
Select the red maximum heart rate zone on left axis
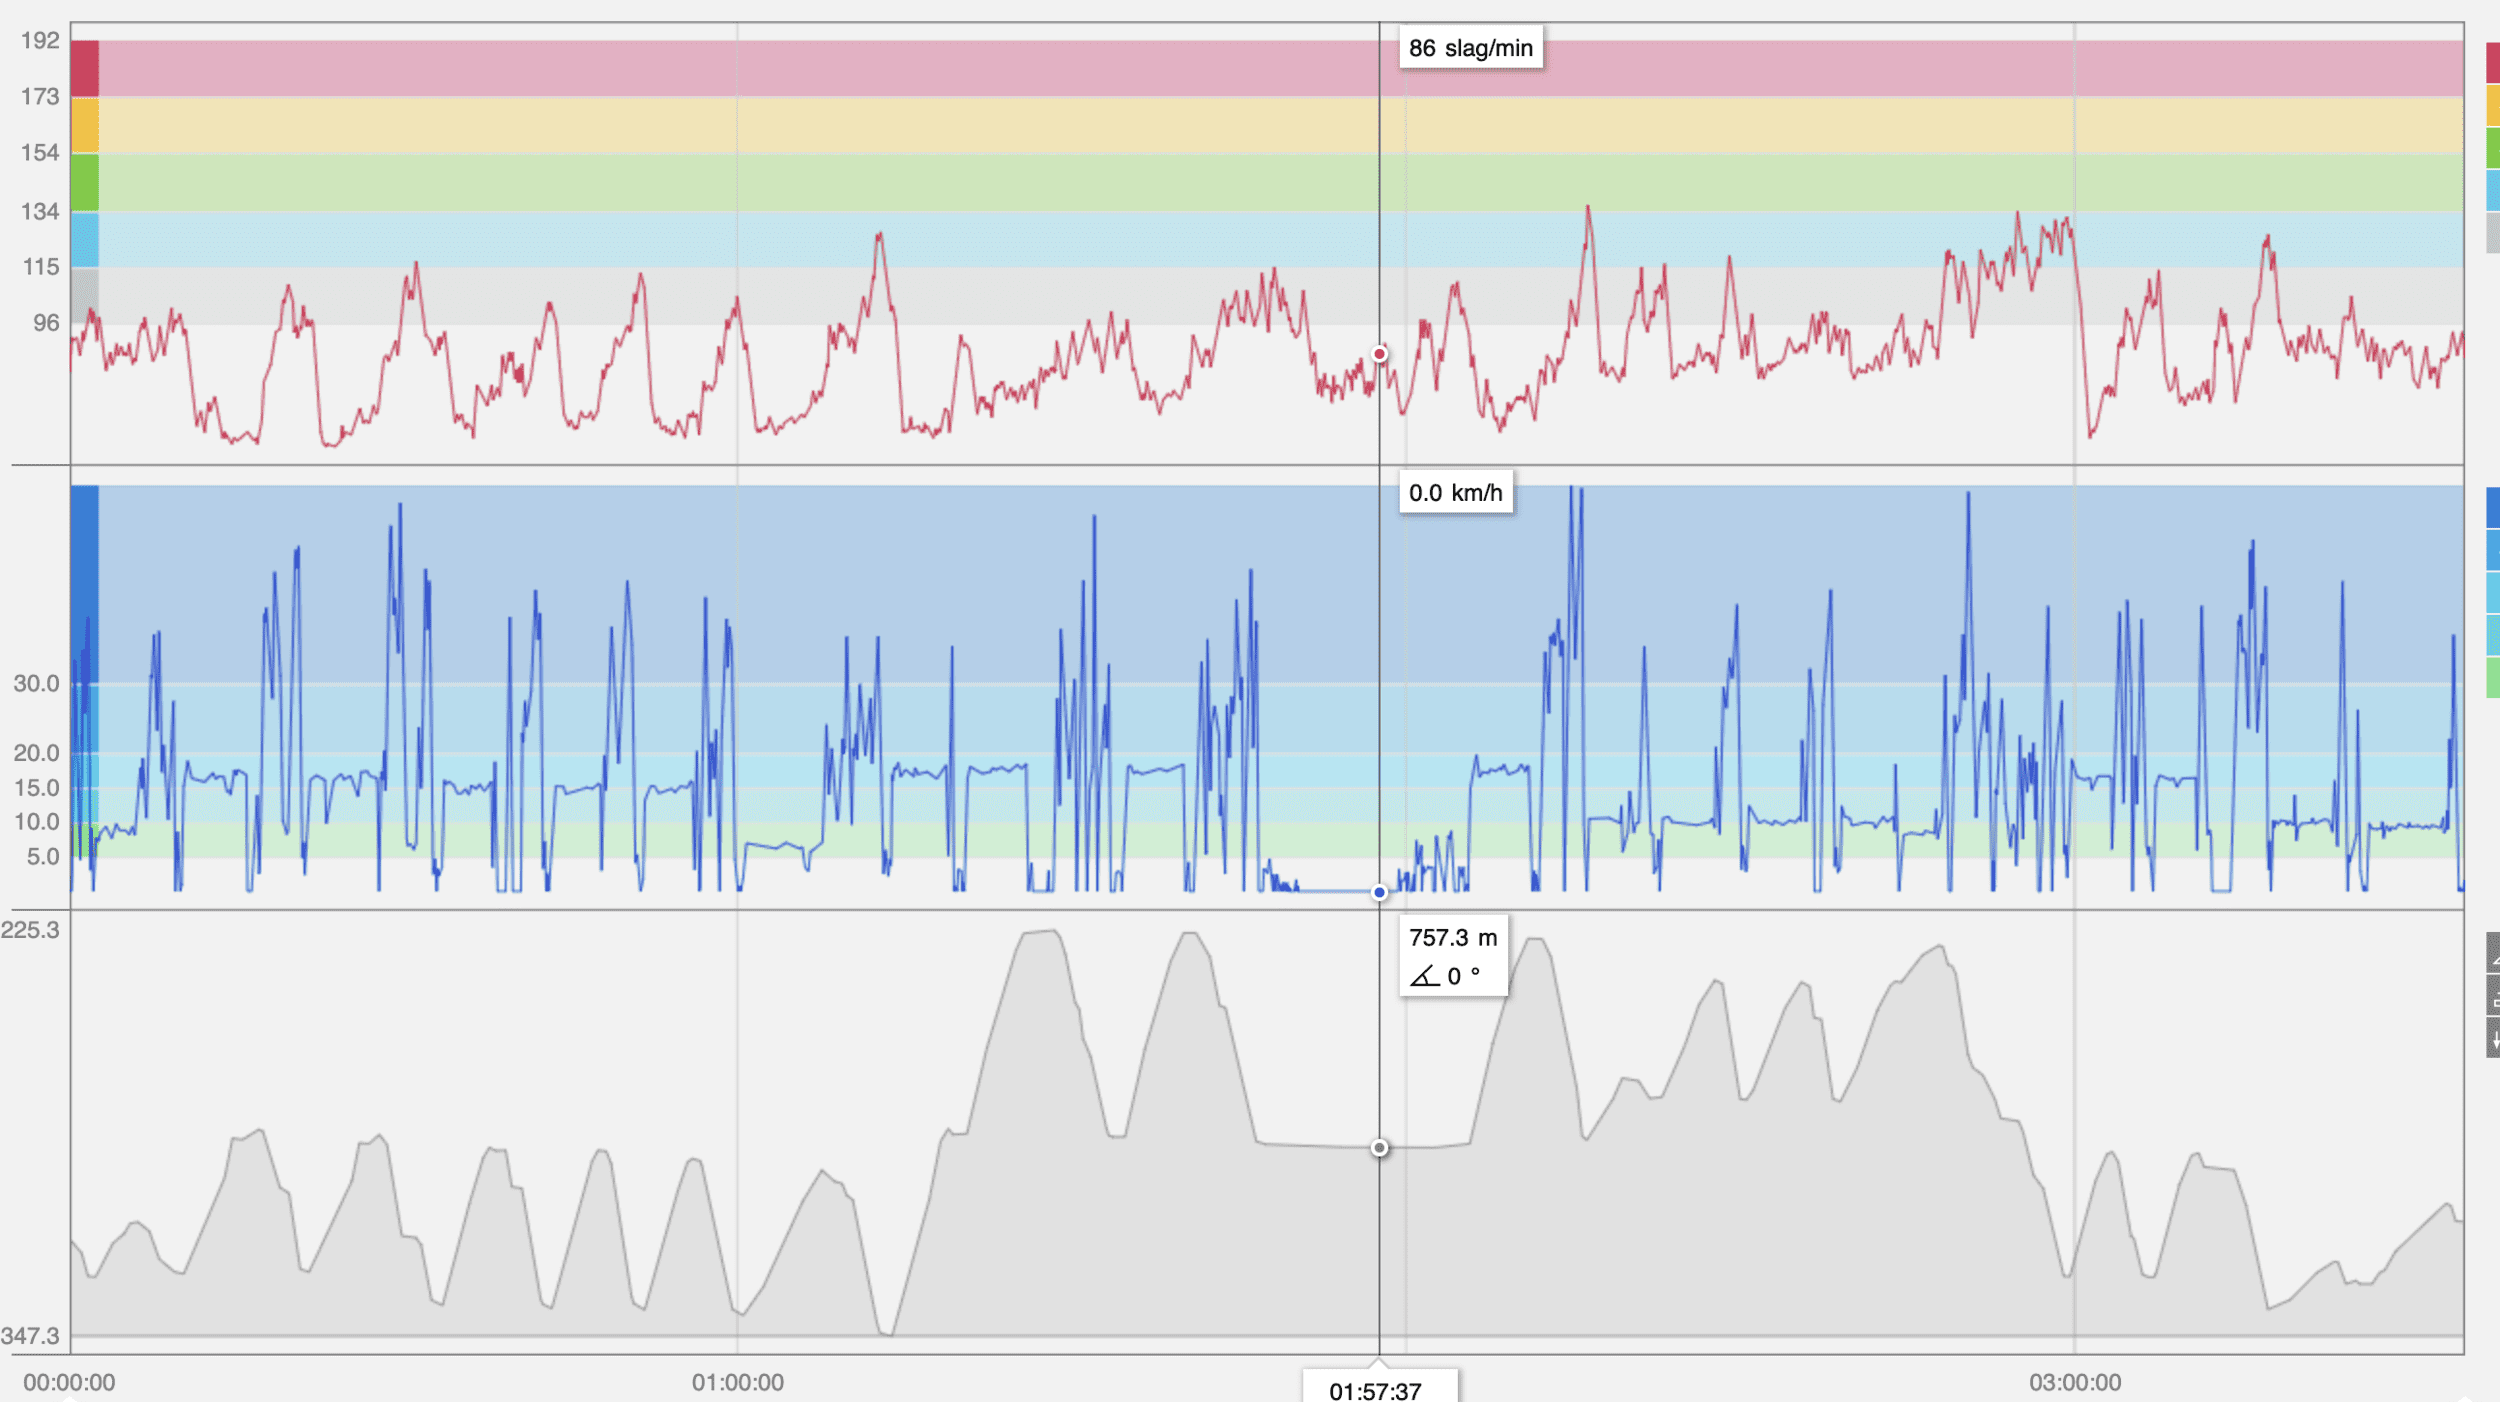pyautogui.click(x=85, y=69)
